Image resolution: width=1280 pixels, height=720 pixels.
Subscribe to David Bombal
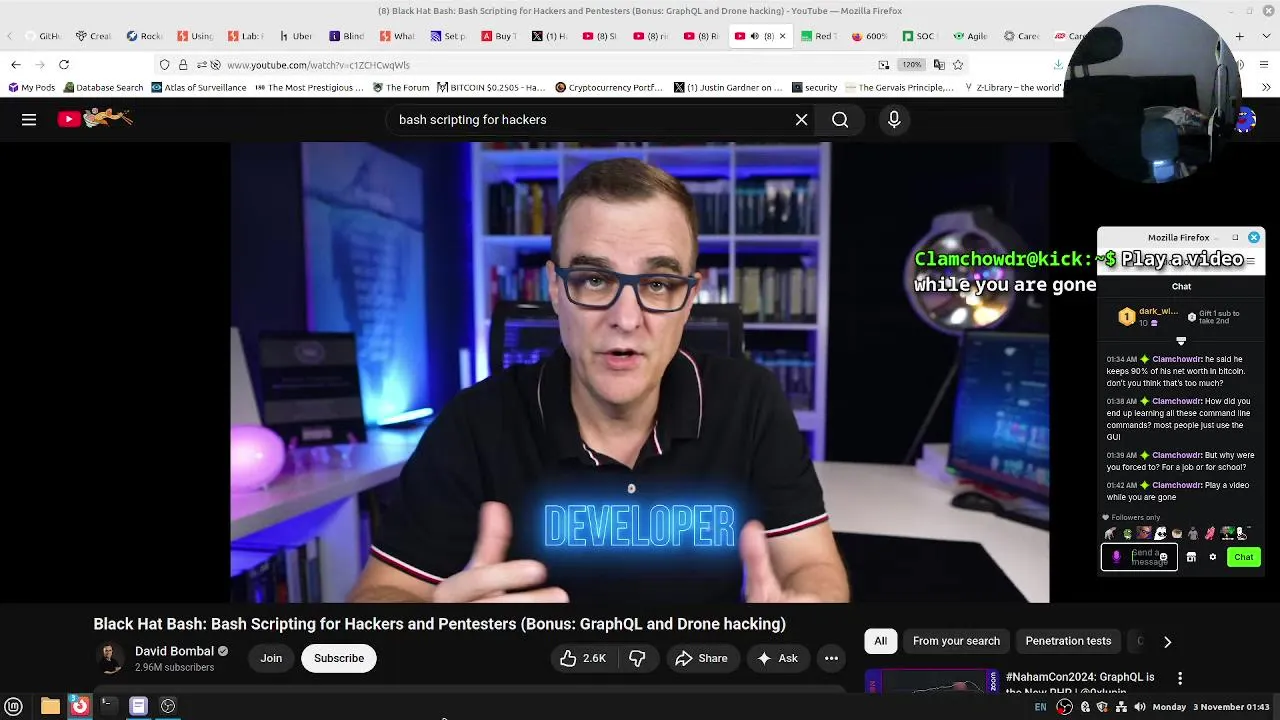pyautogui.click(x=339, y=658)
